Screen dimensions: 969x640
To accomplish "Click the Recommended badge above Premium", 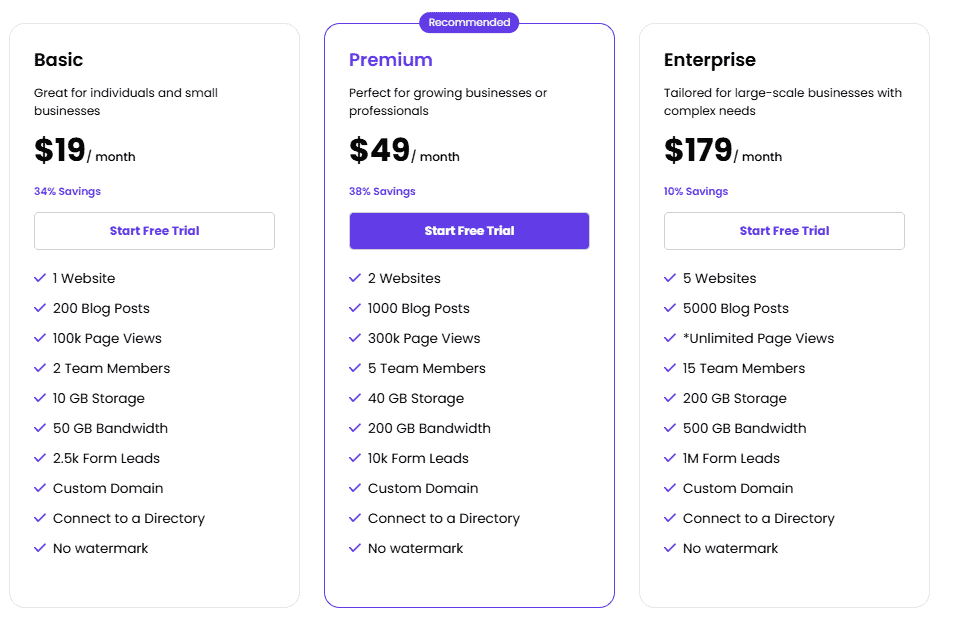I will [x=469, y=21].
